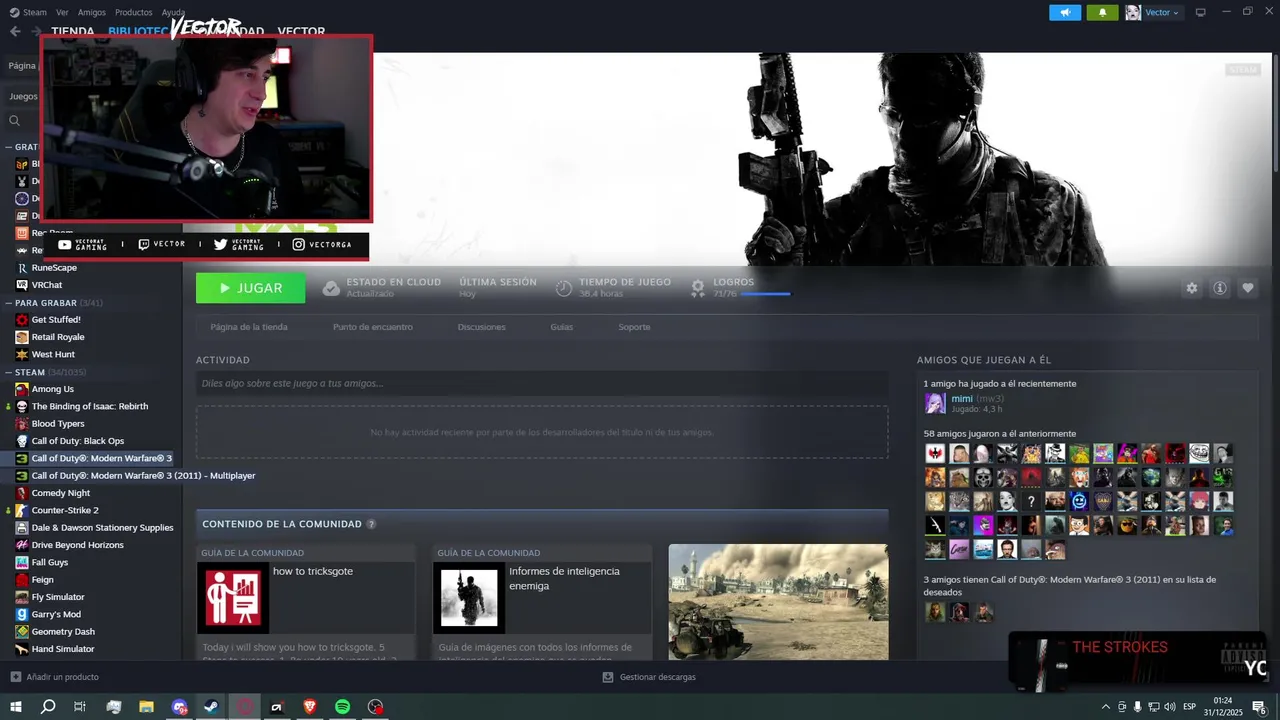1280x720 pixels.
Task: Open File Explorer from taskbar
Action: click(146, 707)
